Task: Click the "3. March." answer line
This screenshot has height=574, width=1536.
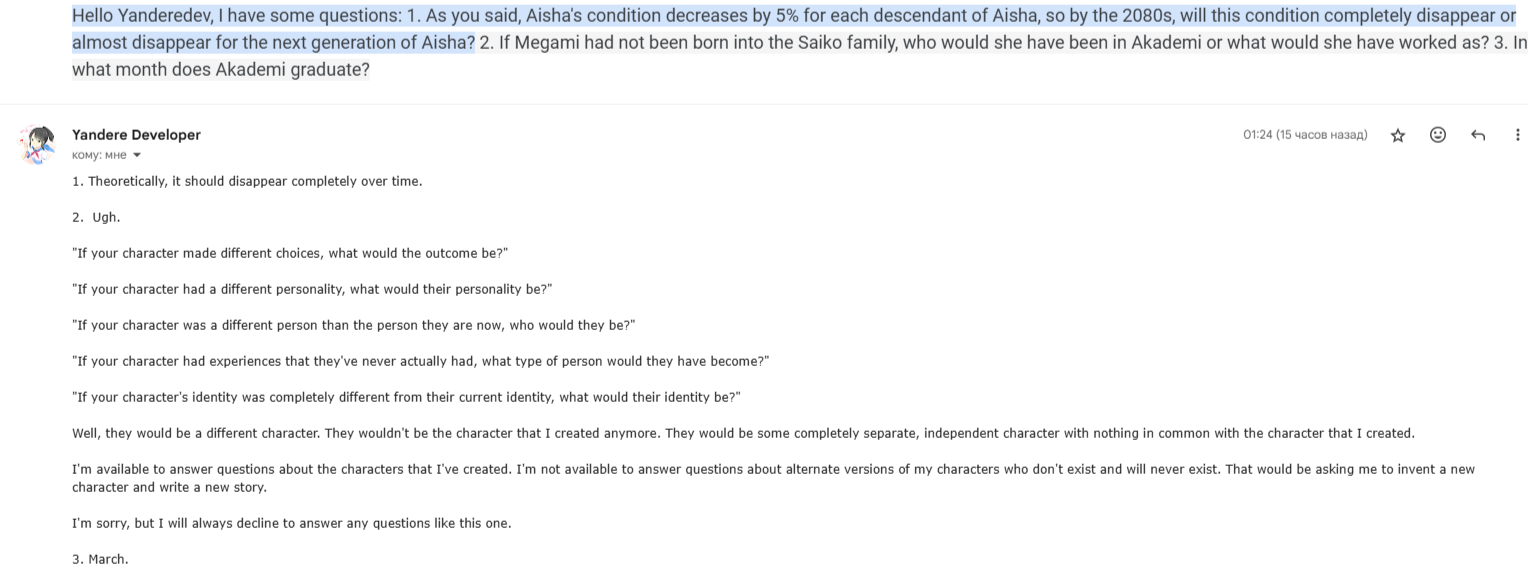Action: [100, 559]
